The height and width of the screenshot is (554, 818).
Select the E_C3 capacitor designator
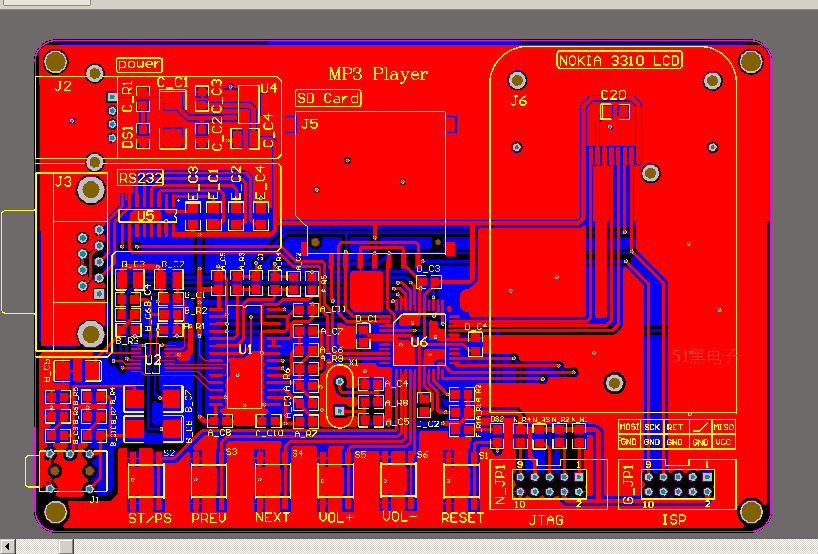193,183
